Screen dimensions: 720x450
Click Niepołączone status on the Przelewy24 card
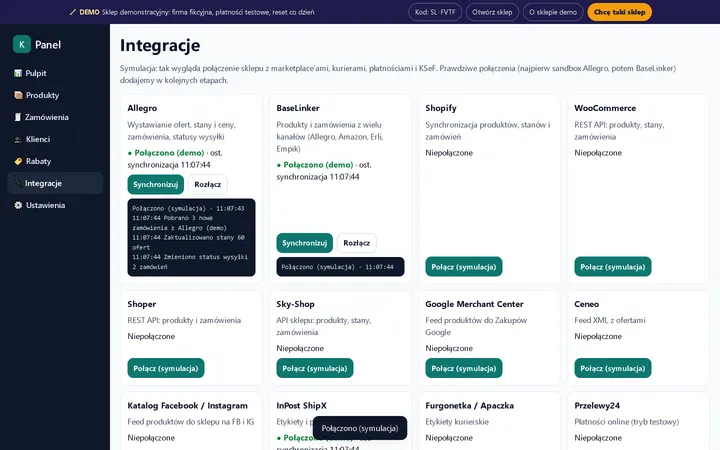click(598, 438)
